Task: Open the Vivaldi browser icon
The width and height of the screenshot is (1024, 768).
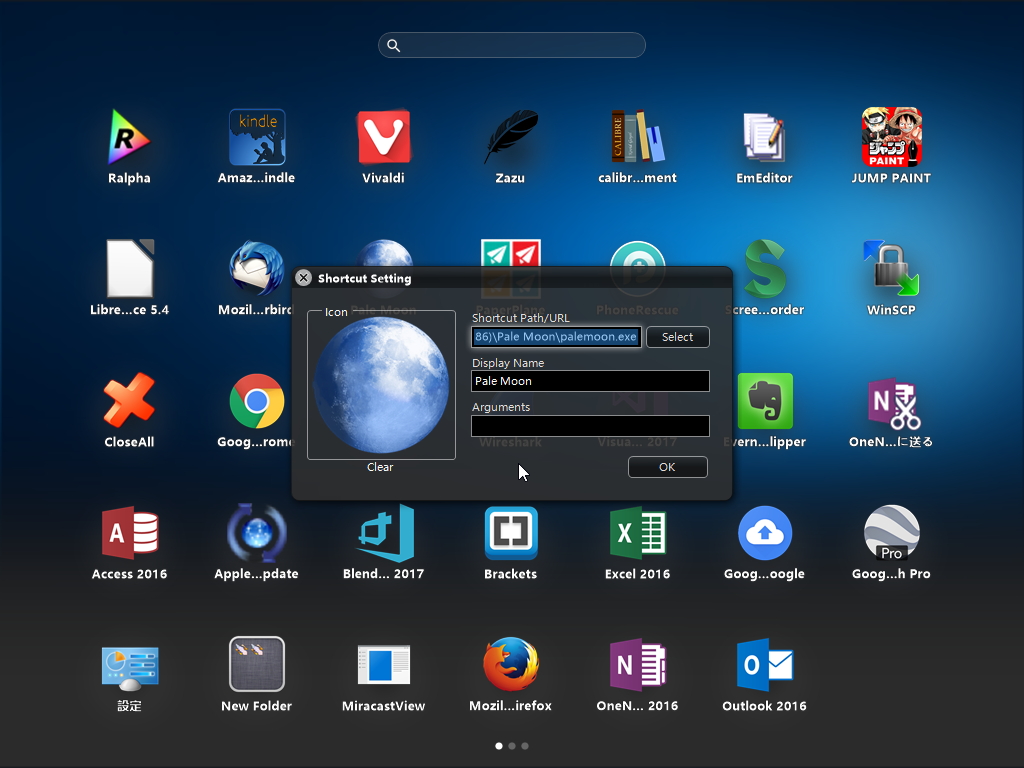Action: 383,137
